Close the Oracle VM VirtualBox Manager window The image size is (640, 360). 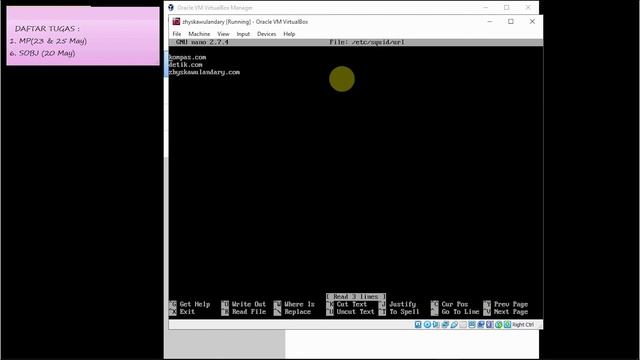point(528,7)
